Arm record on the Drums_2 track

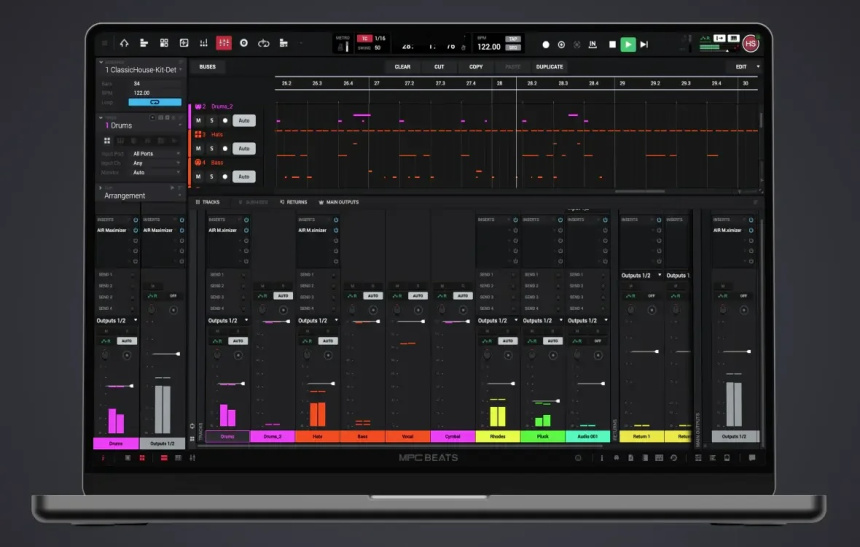(225, 121)
